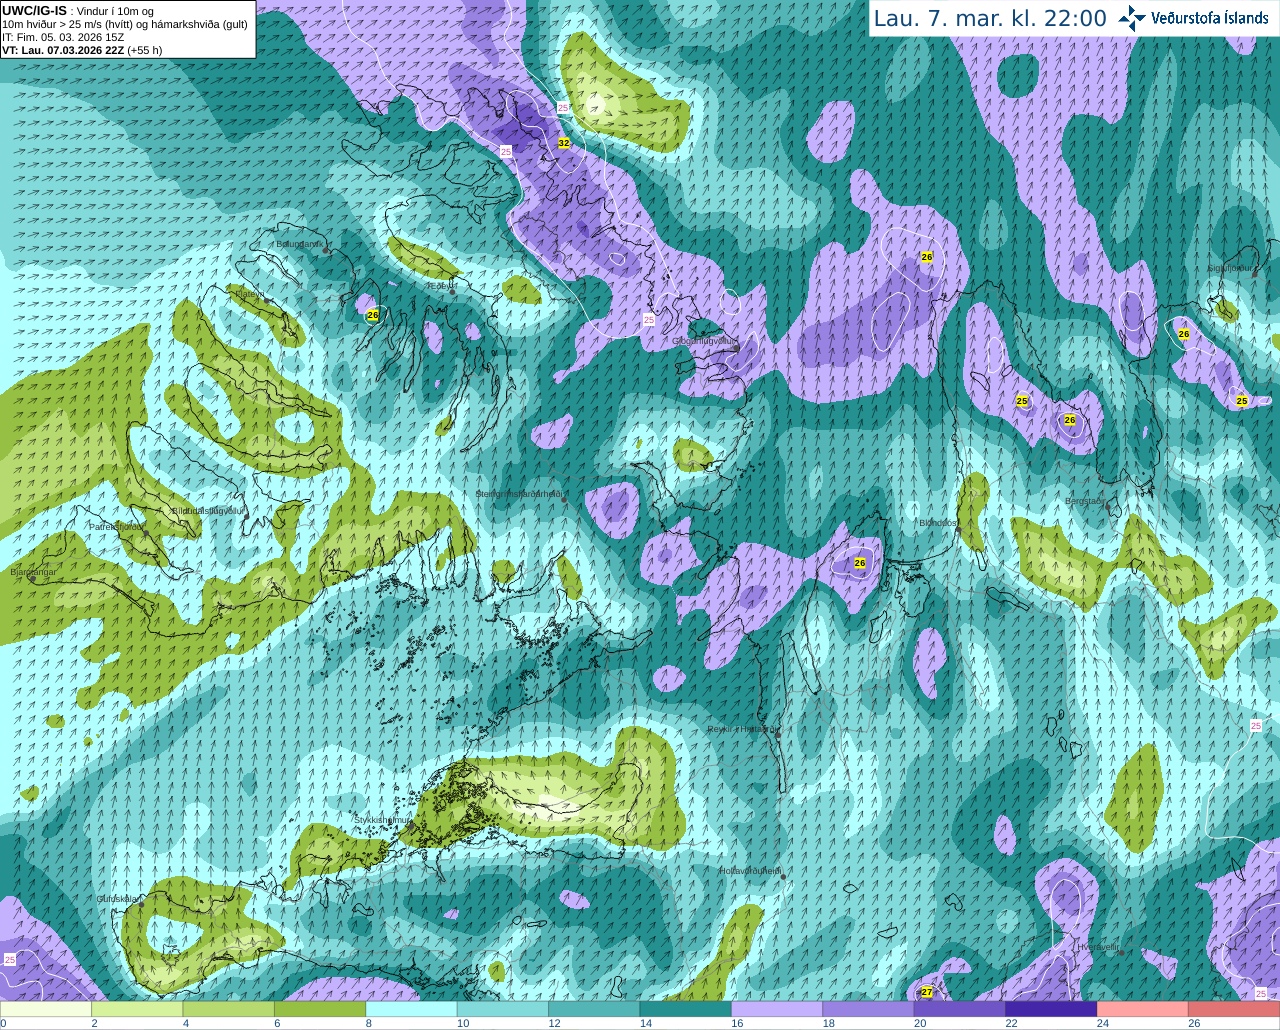Click the Reykir í Hrútafirði label

[x=741, y=729]
